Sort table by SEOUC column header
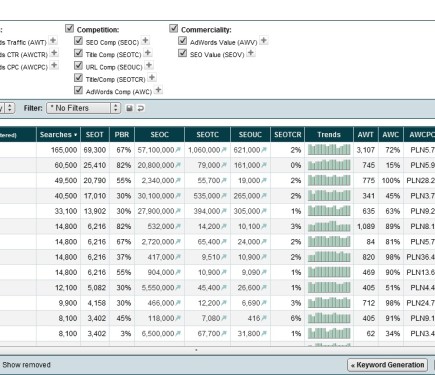Viewport: 435px width, 375px height. pyautogui.click(x=250, y=135)
